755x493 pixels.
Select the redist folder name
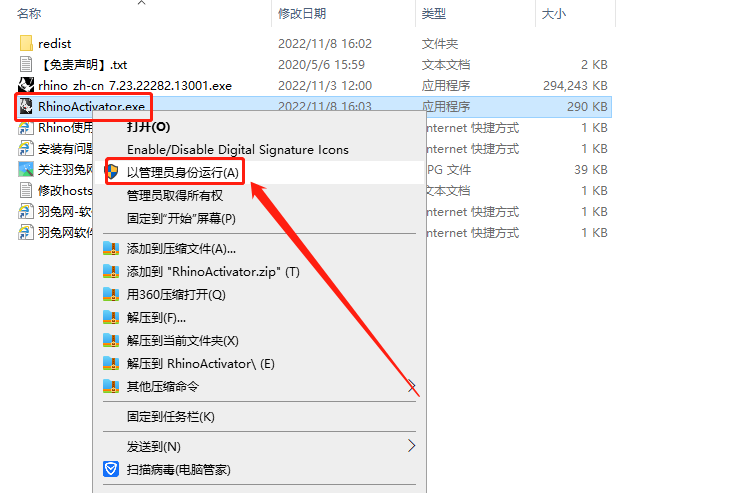(x=54, y=43)
